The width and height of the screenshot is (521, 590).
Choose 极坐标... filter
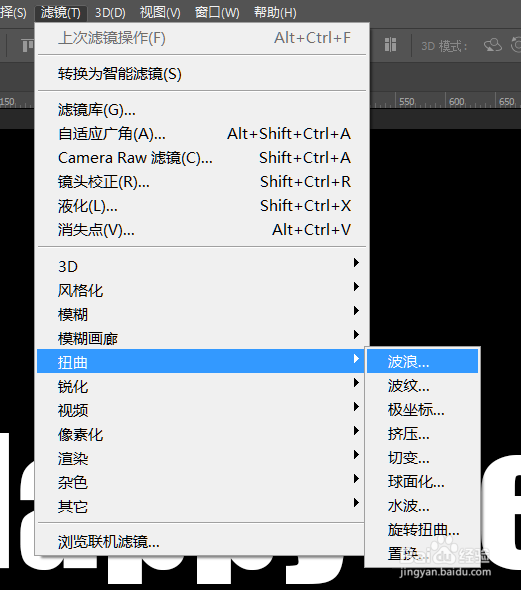[422, 410]
